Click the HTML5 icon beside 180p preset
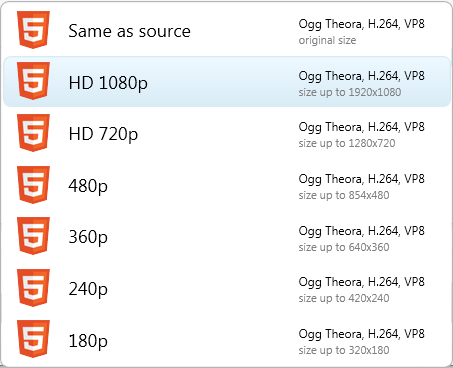This screenshot has width=453, height=368. [33, 339]
